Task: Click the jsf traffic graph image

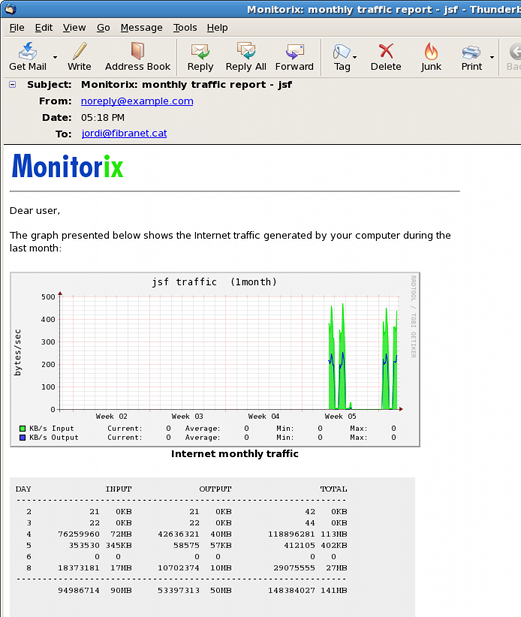Action: pyautogui.click(x=215, y=359)
